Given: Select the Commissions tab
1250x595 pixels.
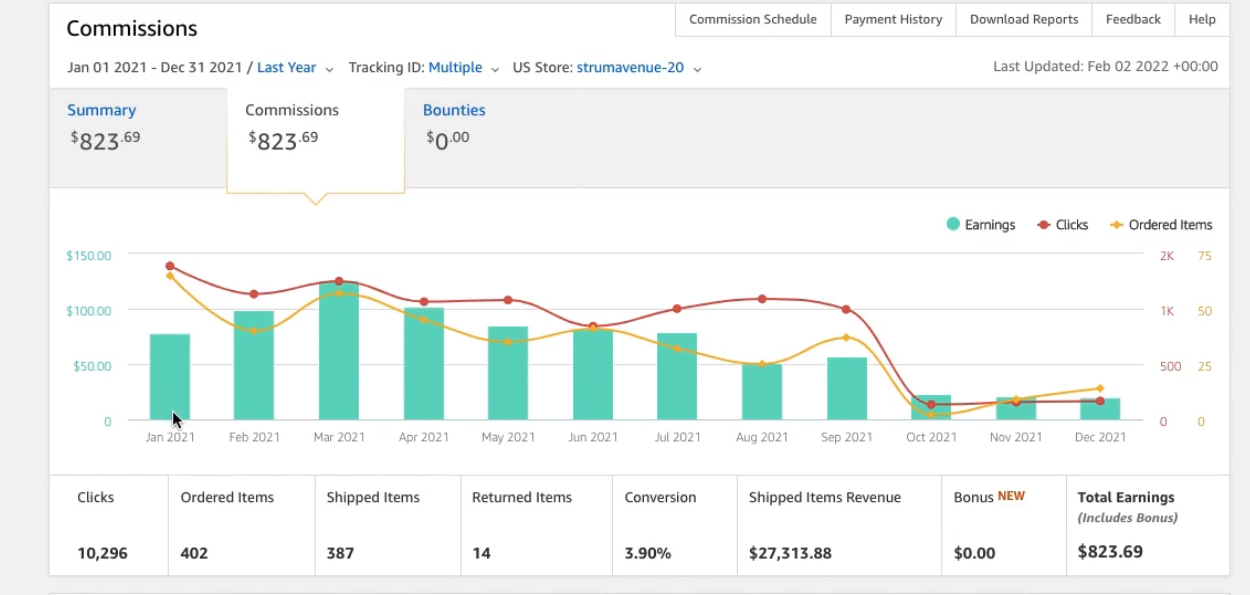Looking at the screenshot, I should click(316, 140).
